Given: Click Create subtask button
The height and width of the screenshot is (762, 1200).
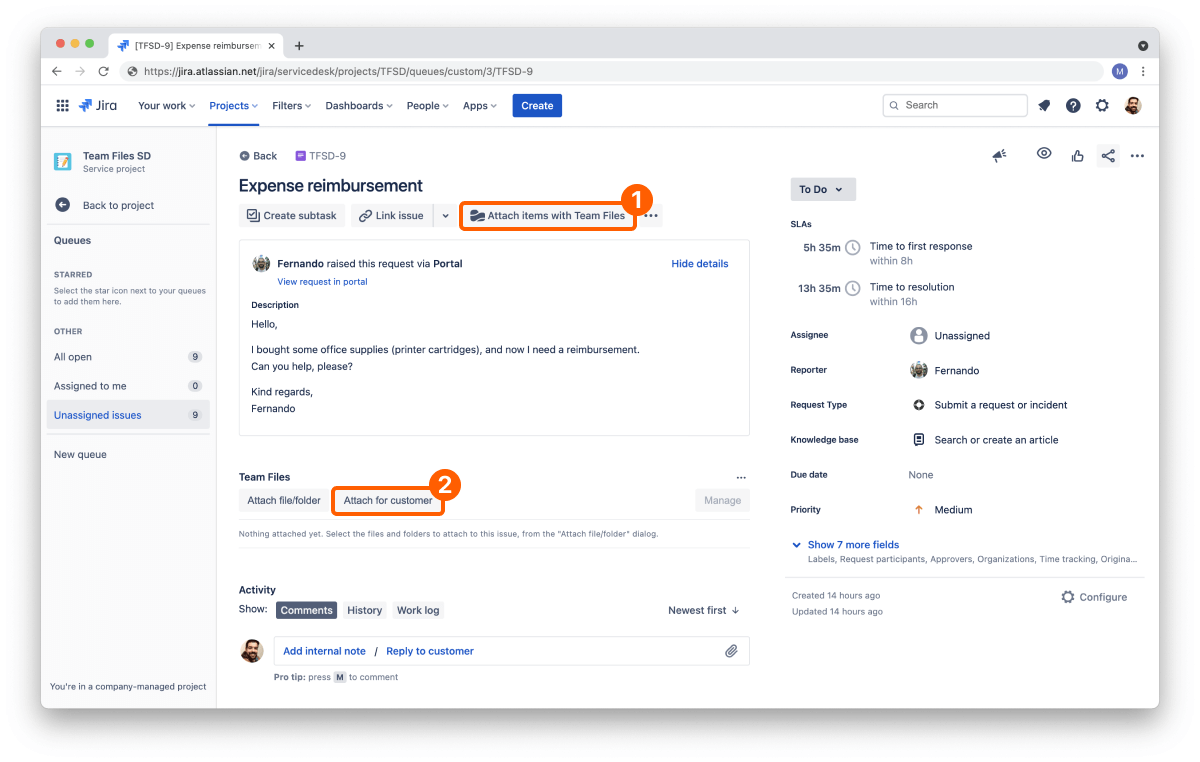Looking at the screenshot, I should click(292, 216).
